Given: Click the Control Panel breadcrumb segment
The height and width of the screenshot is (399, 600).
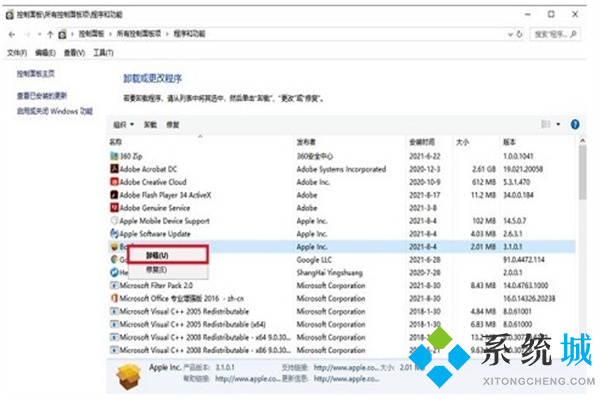Looking at the screenshot, I should coord(91,34).
